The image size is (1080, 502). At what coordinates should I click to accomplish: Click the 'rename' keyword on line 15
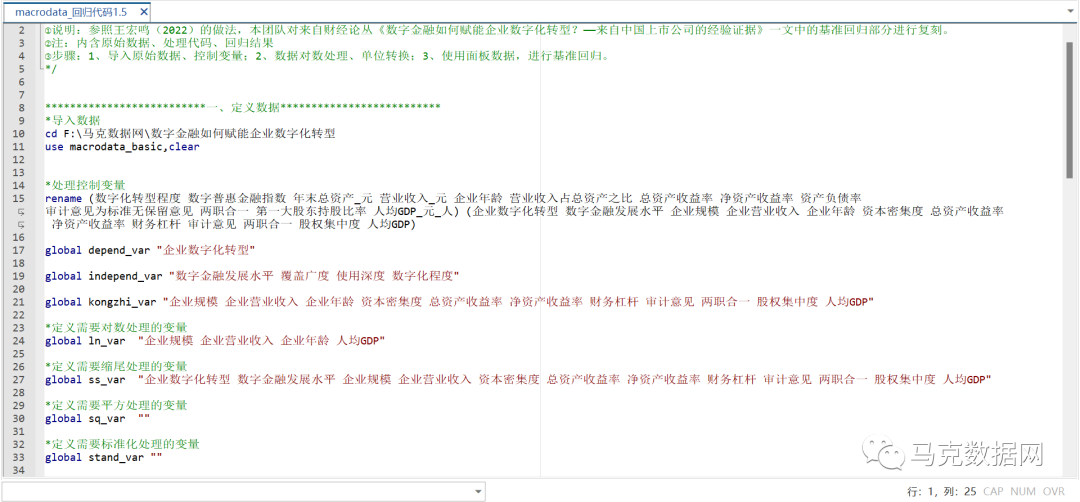[x=63, y=198]
